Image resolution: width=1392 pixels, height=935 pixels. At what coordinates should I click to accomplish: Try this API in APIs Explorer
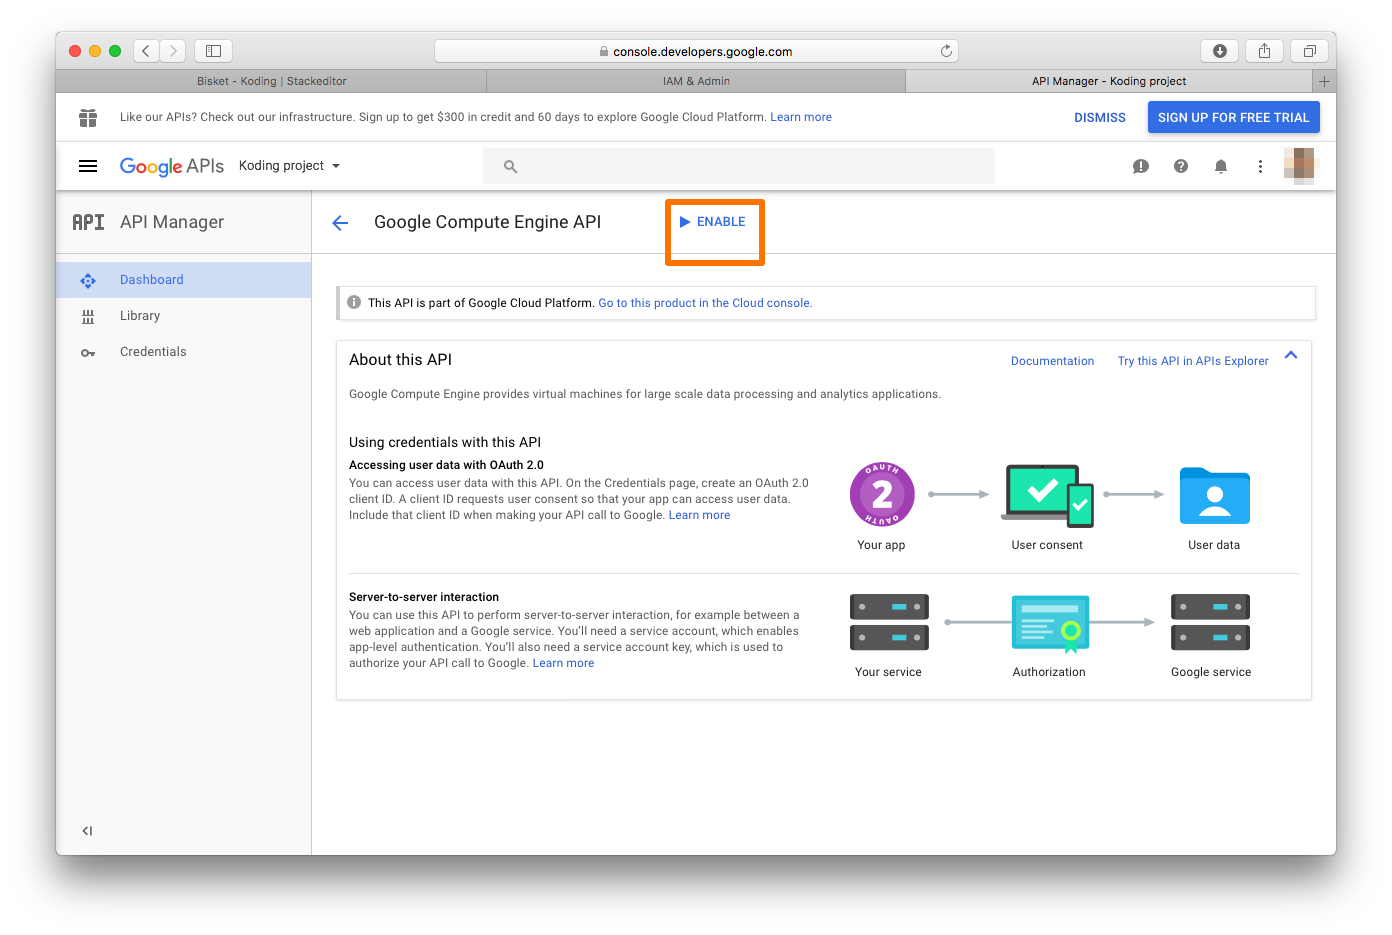(x=1193, y=361)
